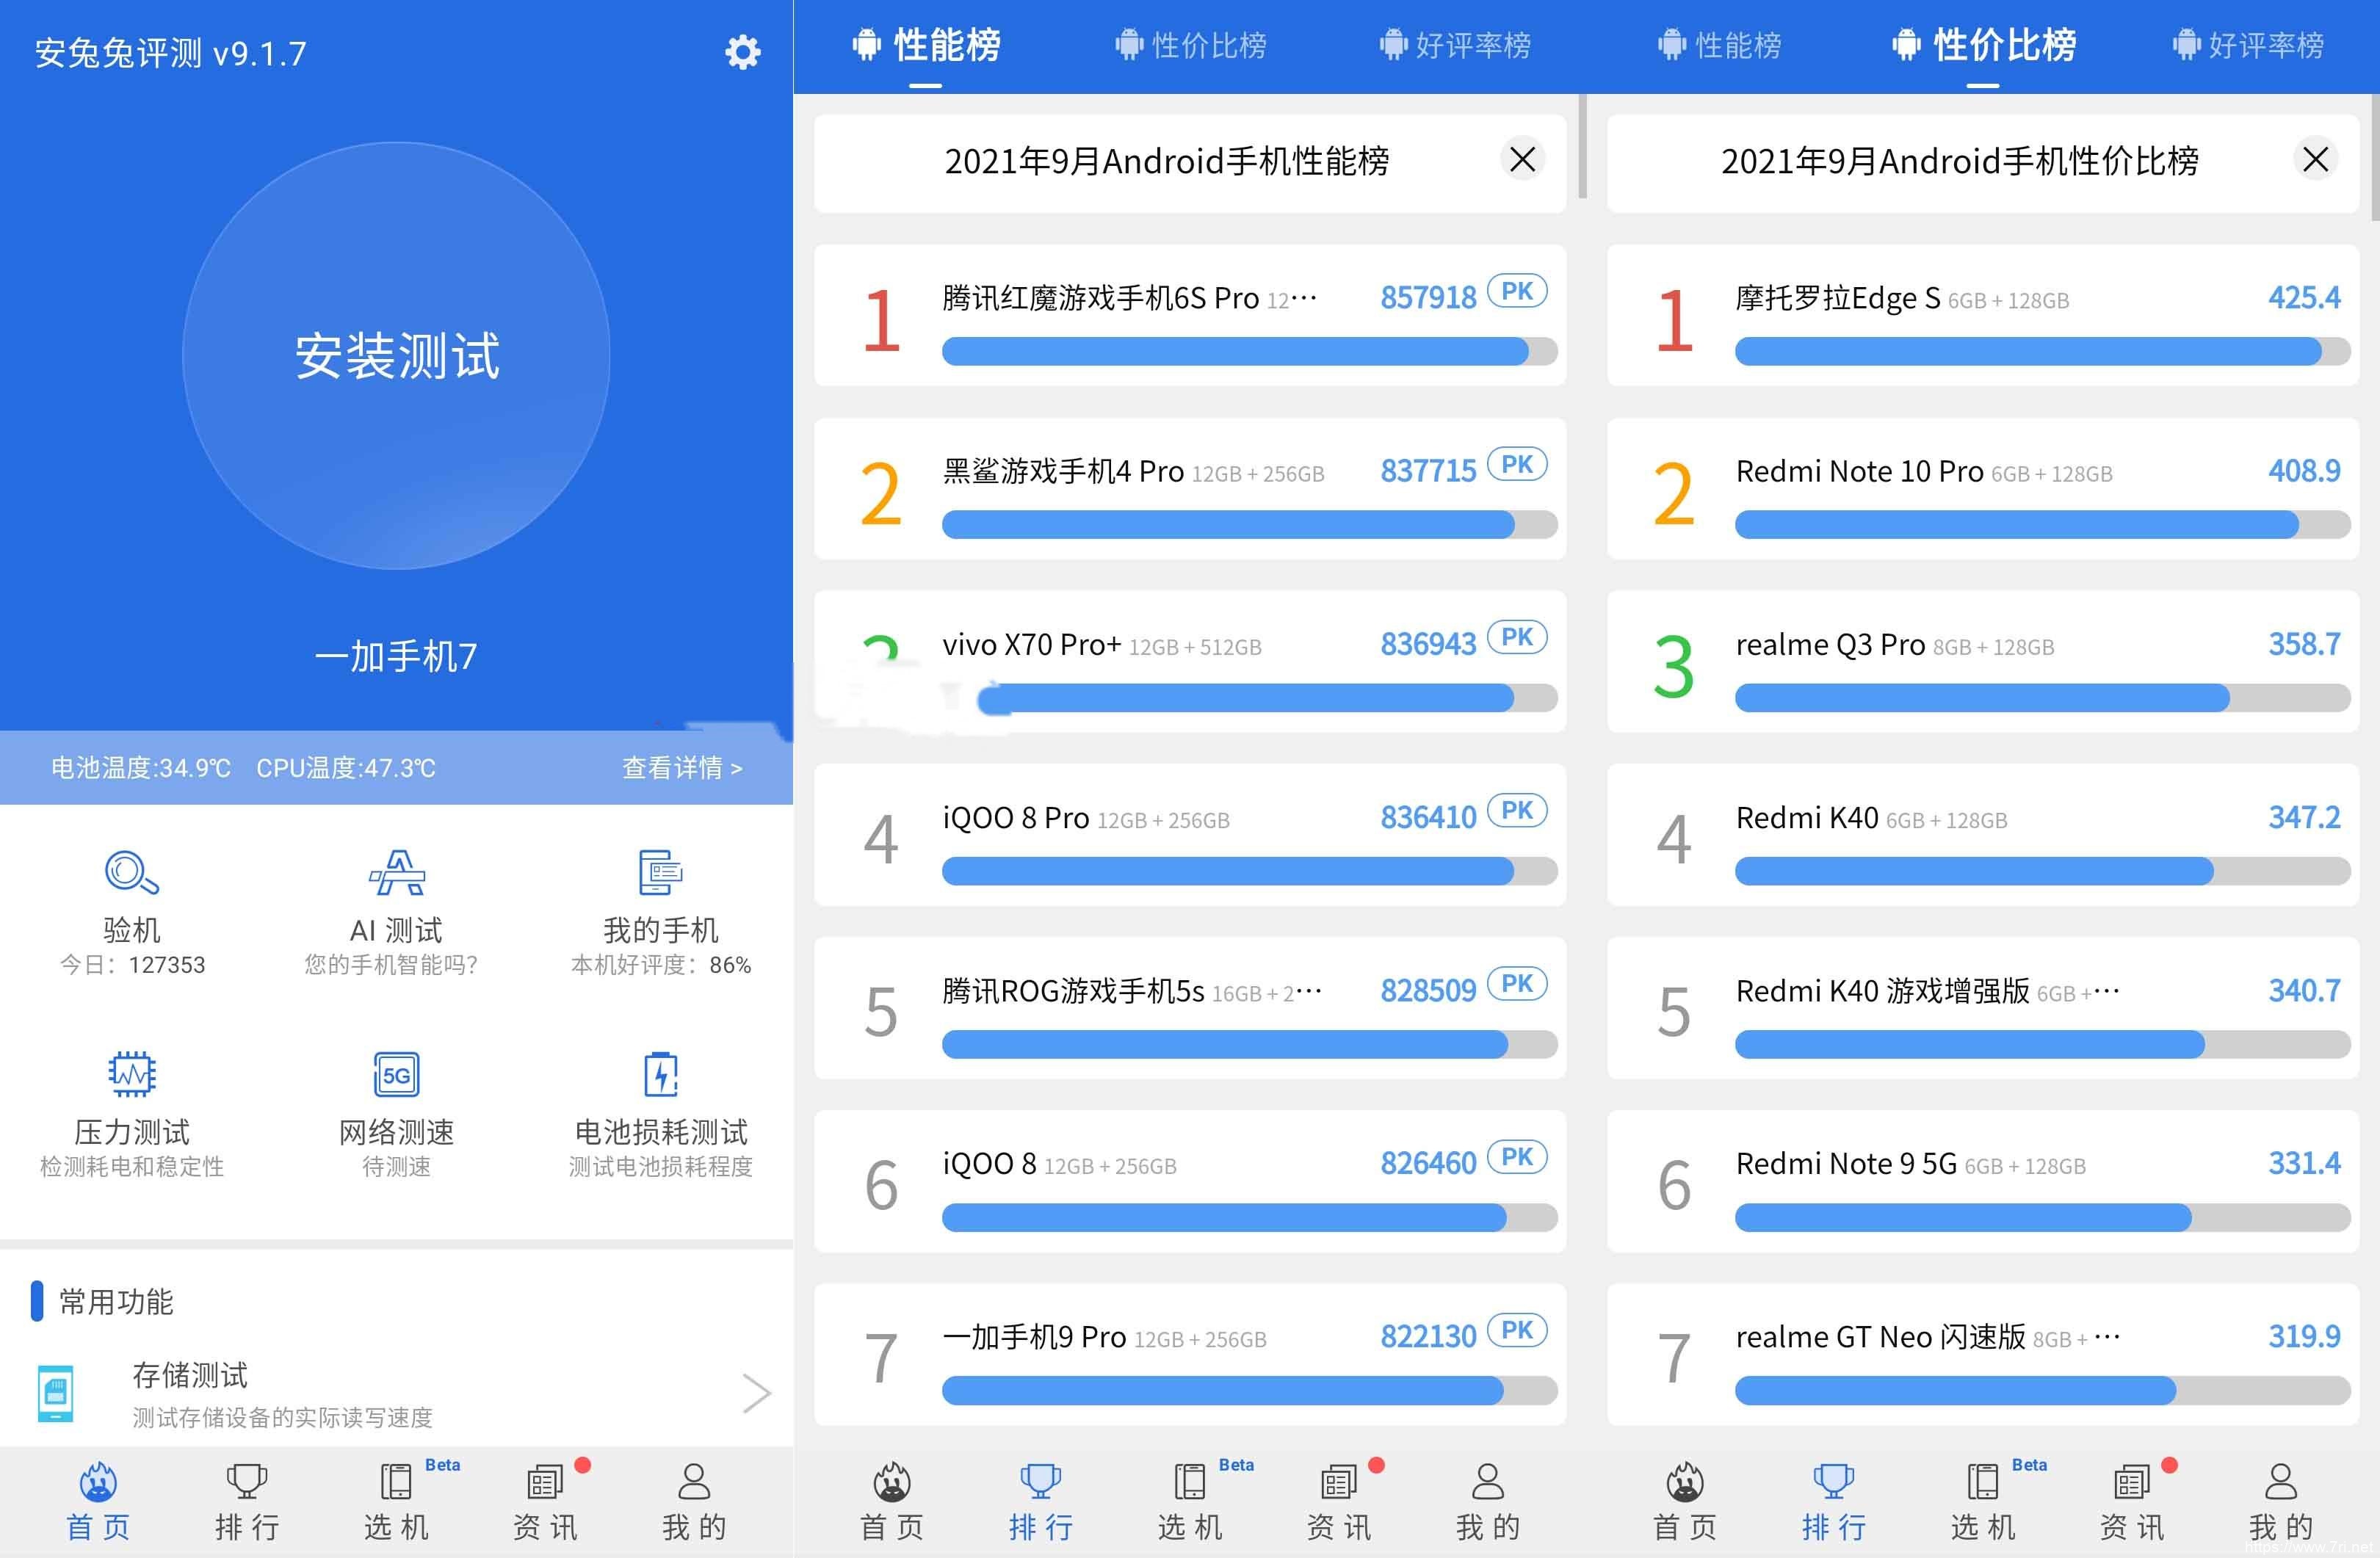Screen dimensions: 2380x1558
Task: Tap the 一加手机7 device name
Action: [x=396, y=656]
